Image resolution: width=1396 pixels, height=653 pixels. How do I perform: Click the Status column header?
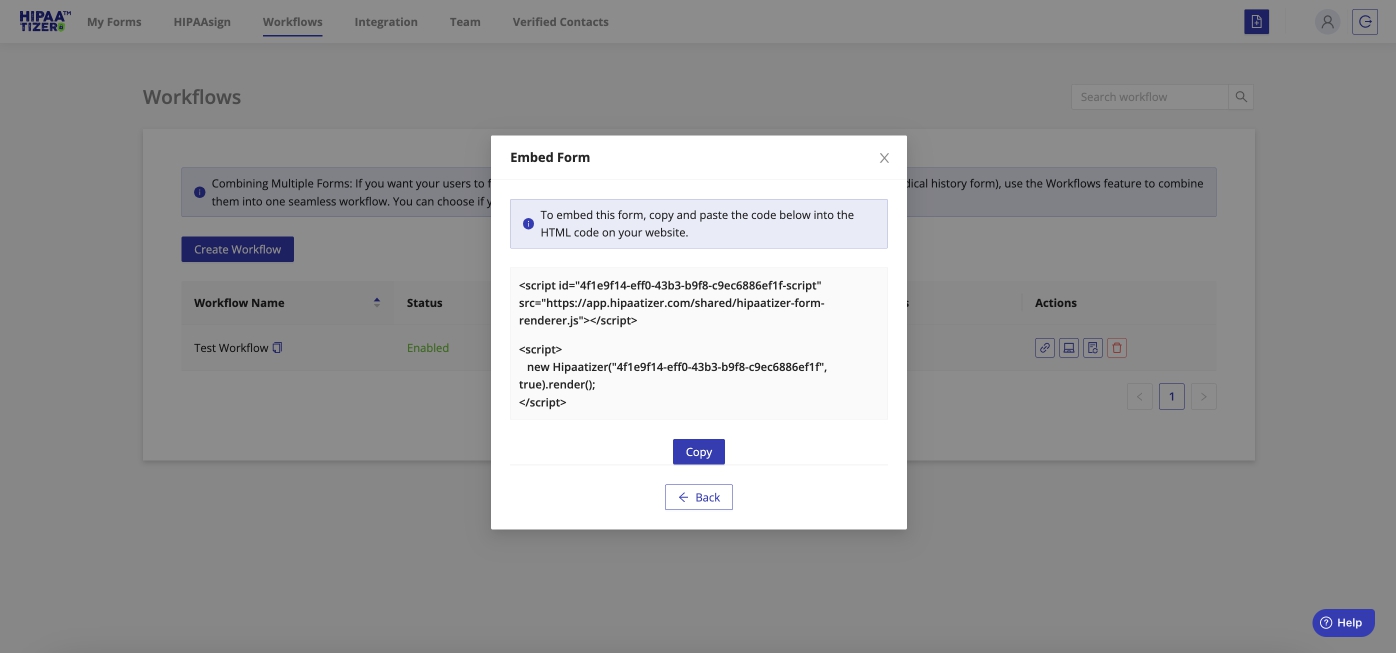(x=425, y=303)
